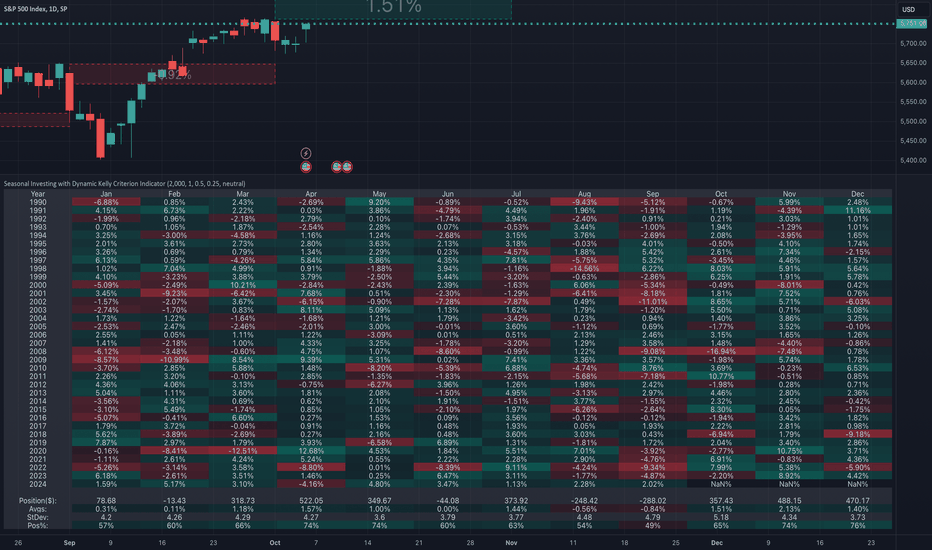Image resolution: width=932 pixels, height=550 pixels.
Task: Click the -10.99% cell for Feb 2009
Action: (x=174, y=360)
